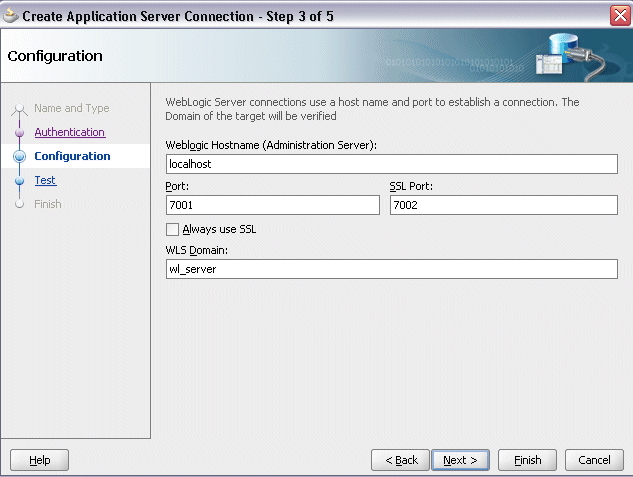Click the Name and Type step marker
The image size is (633, 477).
point(19,109)
